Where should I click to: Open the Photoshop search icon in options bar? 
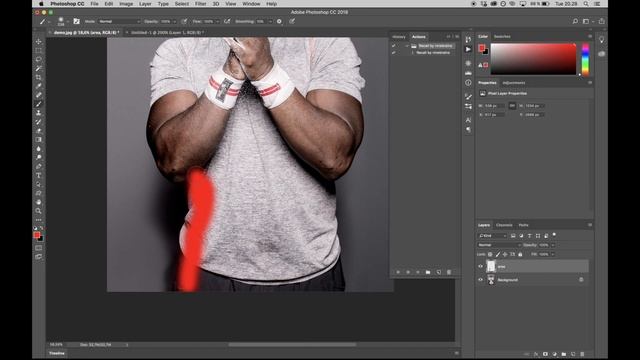[575, 21]
